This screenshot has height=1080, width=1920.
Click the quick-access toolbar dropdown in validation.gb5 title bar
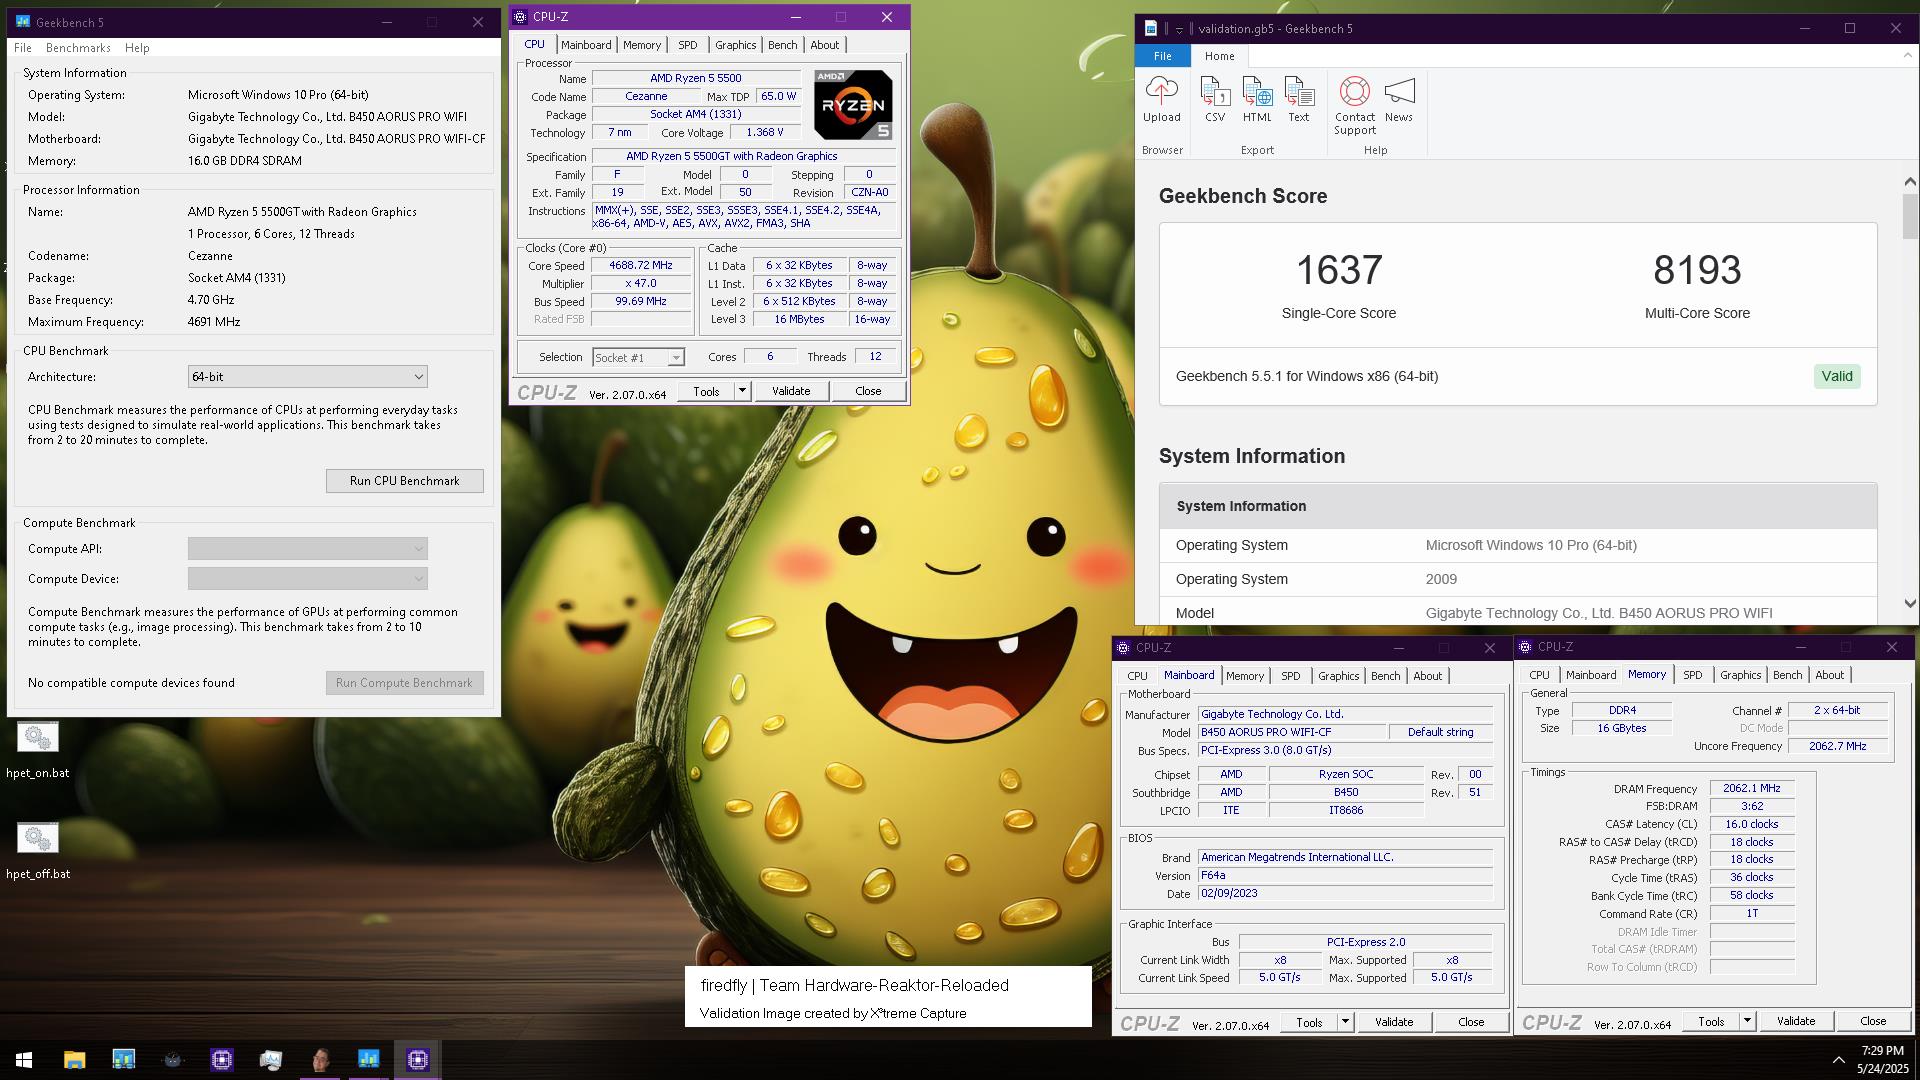coord(1179,29)
